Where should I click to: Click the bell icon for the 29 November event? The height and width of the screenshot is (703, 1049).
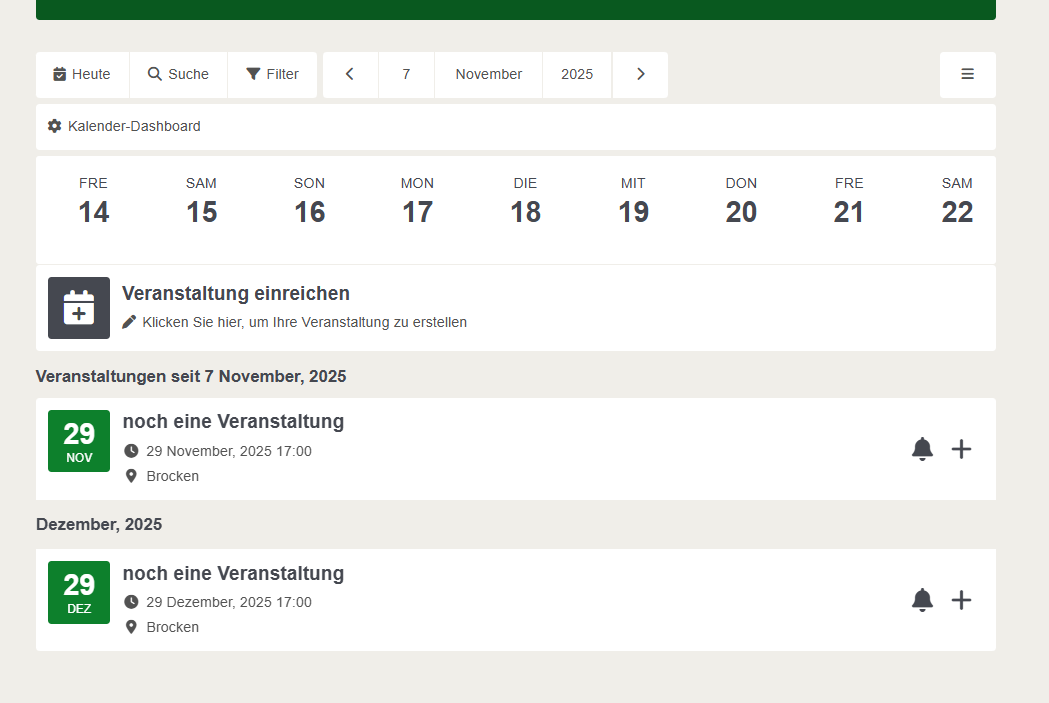[922, 449]
